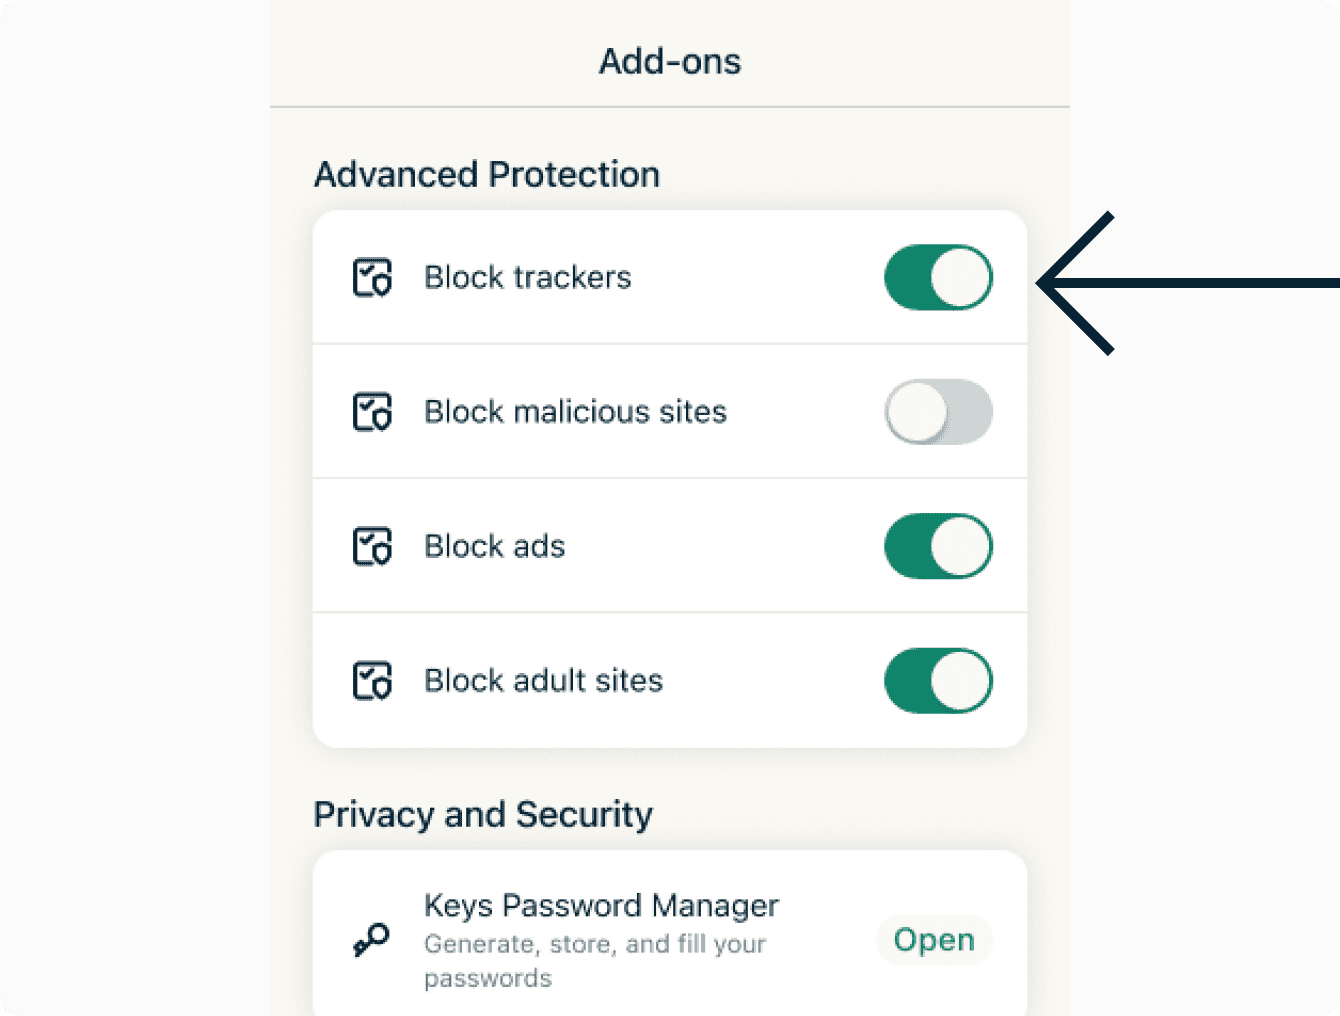
Task: Disable the Block trackers toggle
Action: [x=938, y=278]
